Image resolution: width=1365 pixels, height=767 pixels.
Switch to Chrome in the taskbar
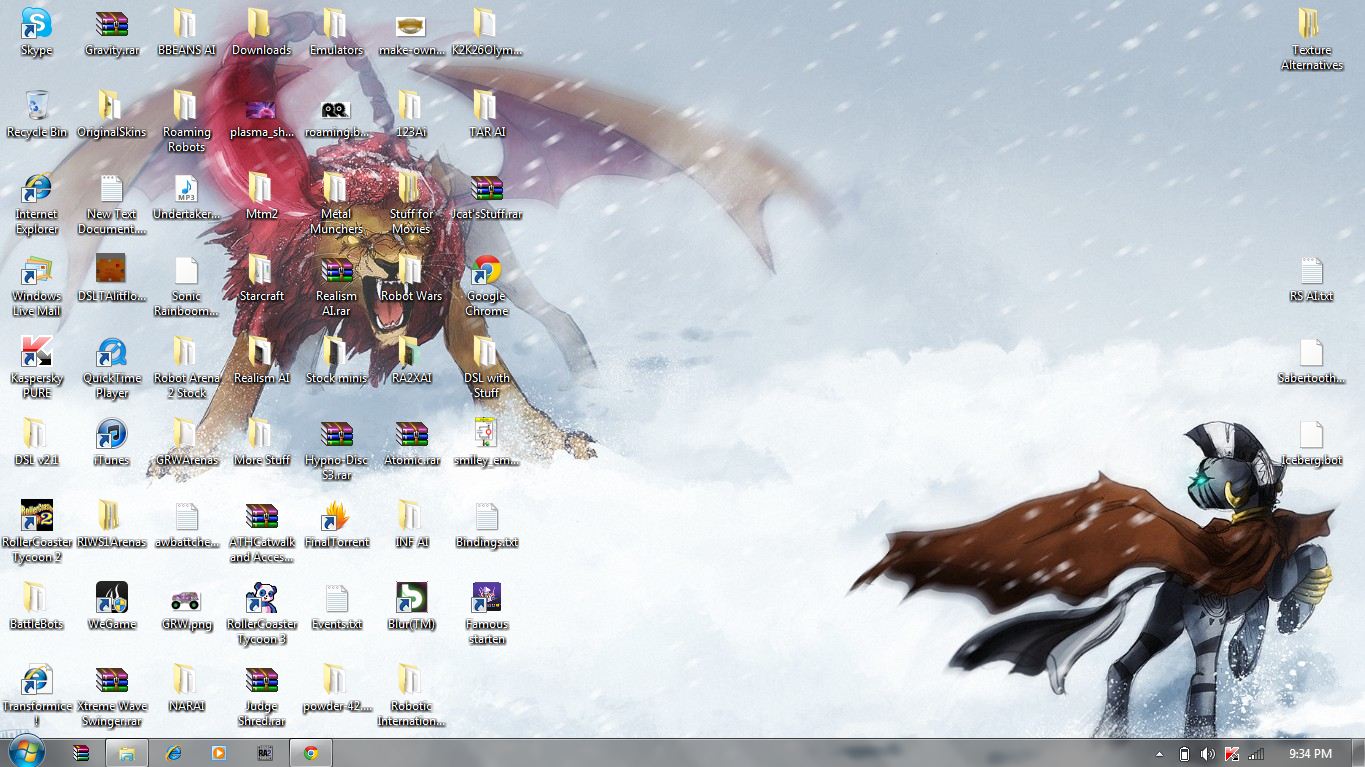tap(311, 753)
